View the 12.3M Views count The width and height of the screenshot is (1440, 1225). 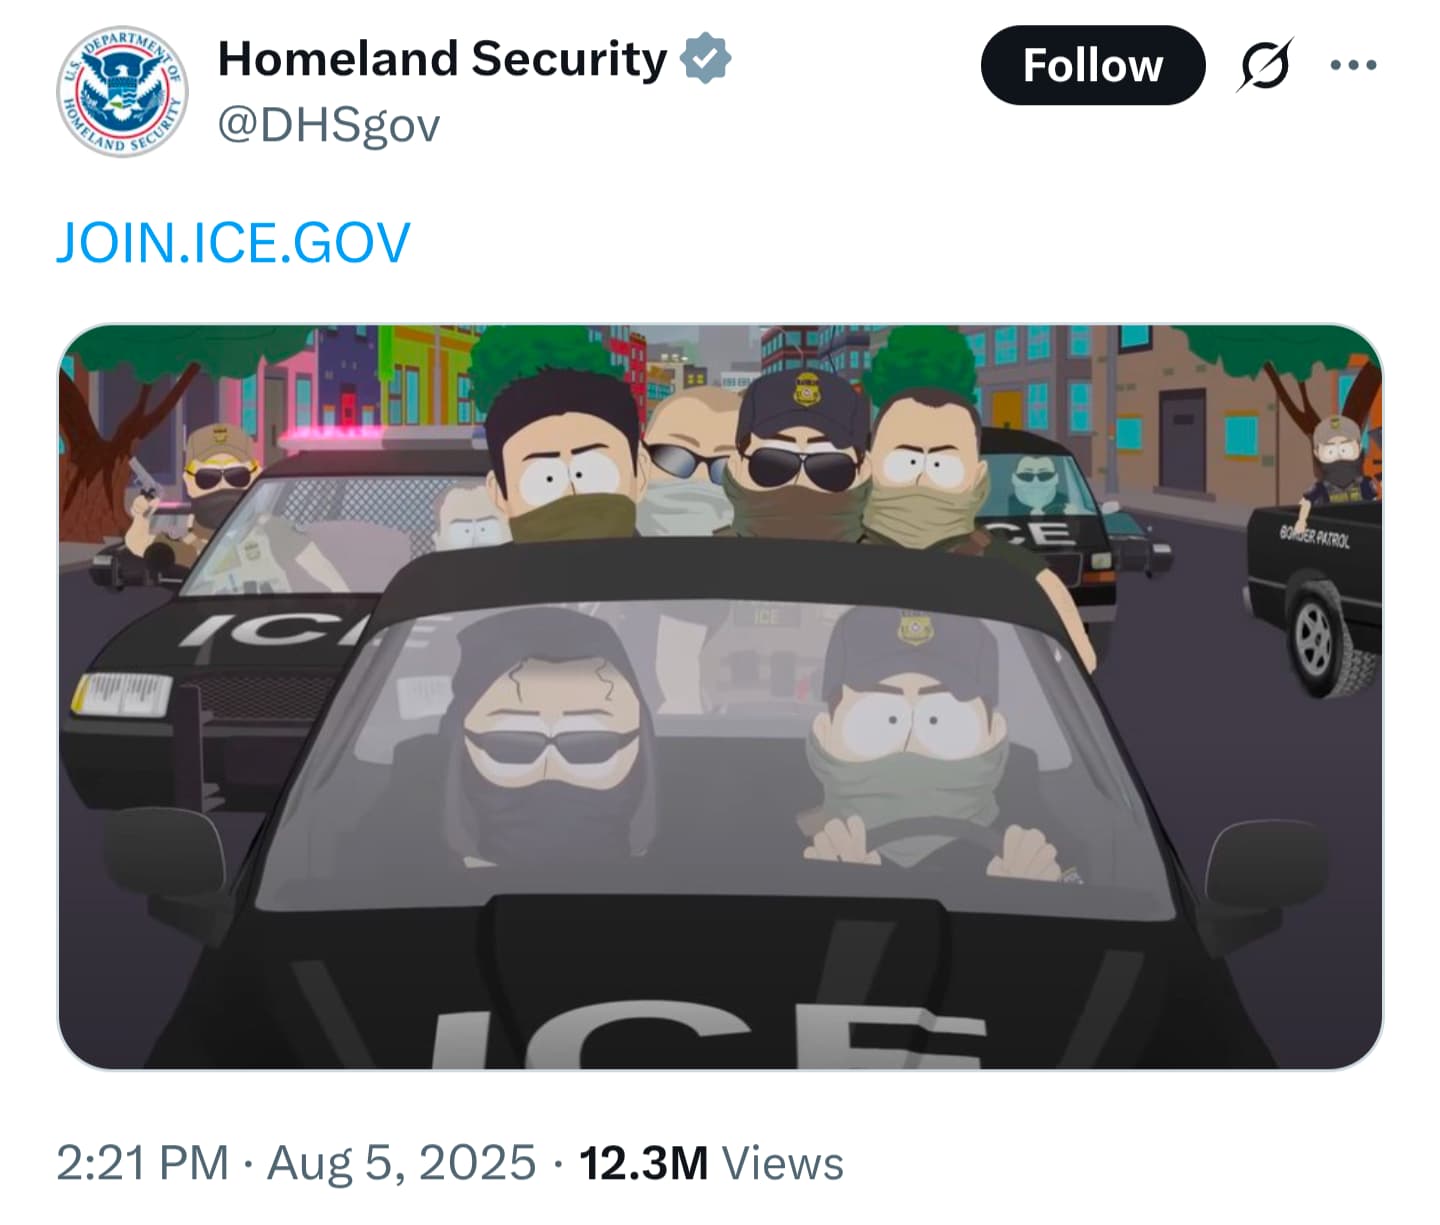click(712, 1163)
